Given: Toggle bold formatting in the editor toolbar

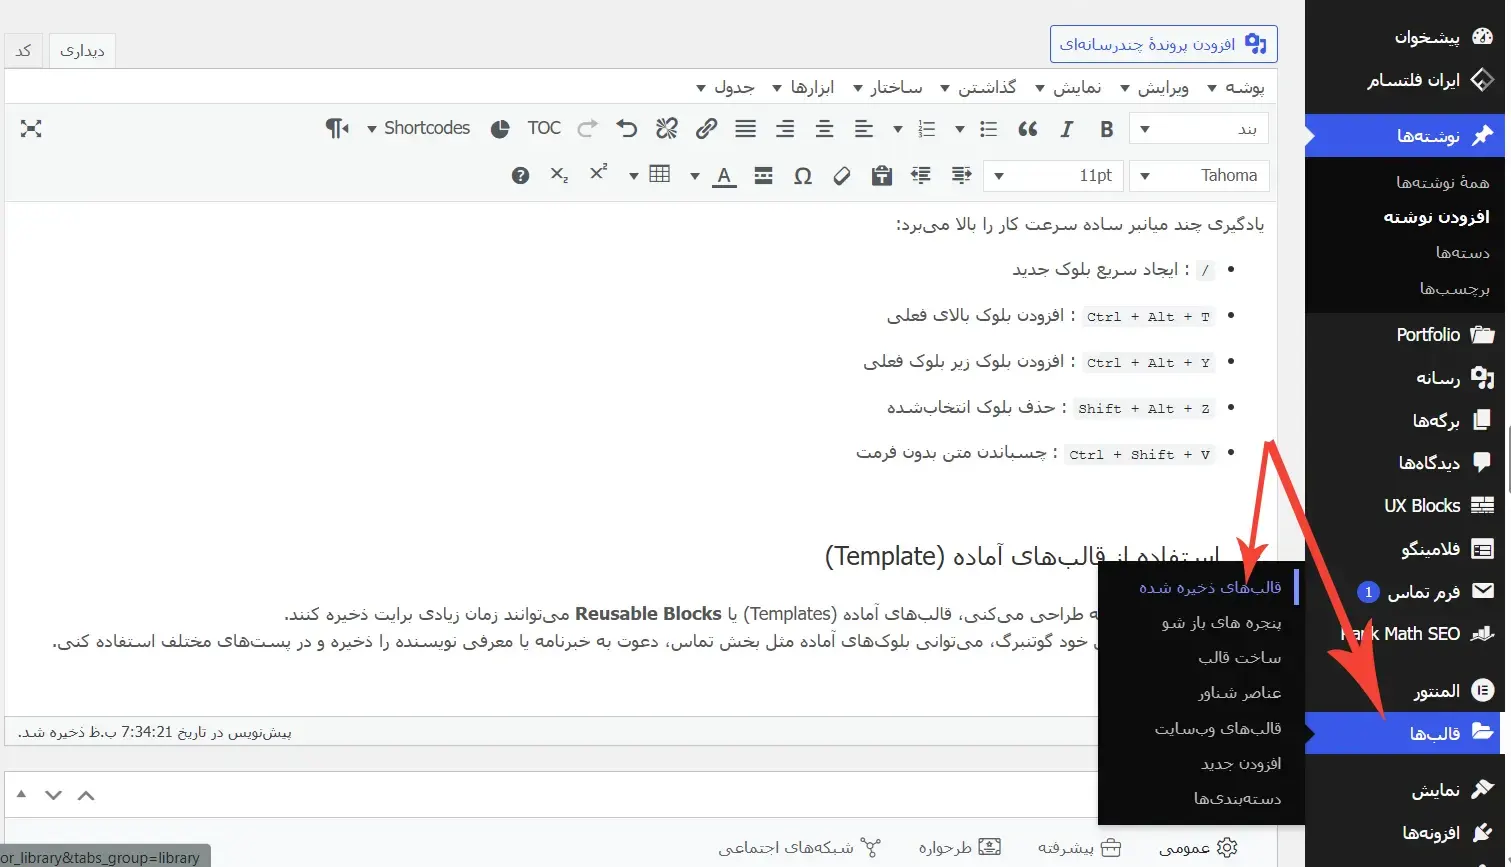Looking at the screenshot, I should pos(1106,129).
